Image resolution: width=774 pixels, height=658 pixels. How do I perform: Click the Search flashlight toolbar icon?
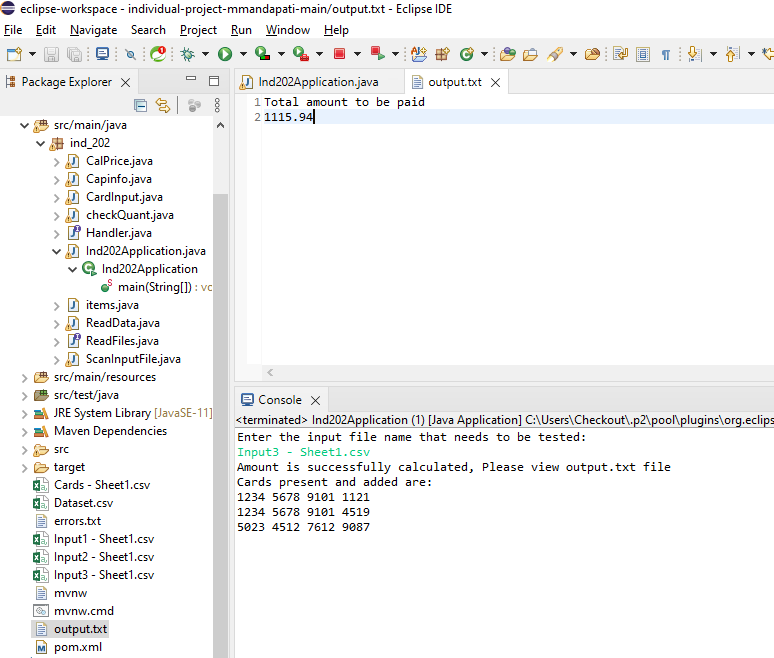[555, 54]
